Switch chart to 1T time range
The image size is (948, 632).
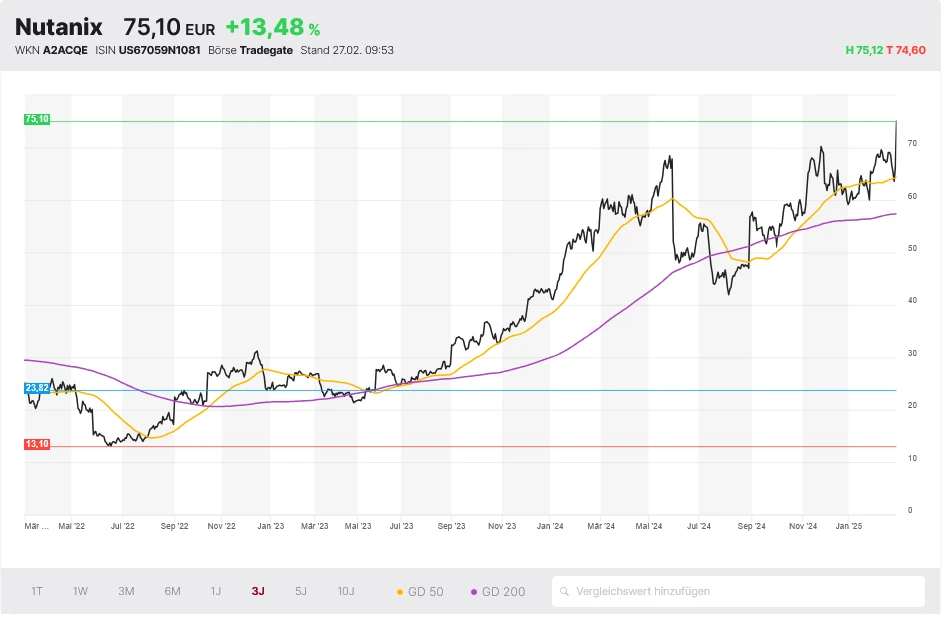click(37, 591)
